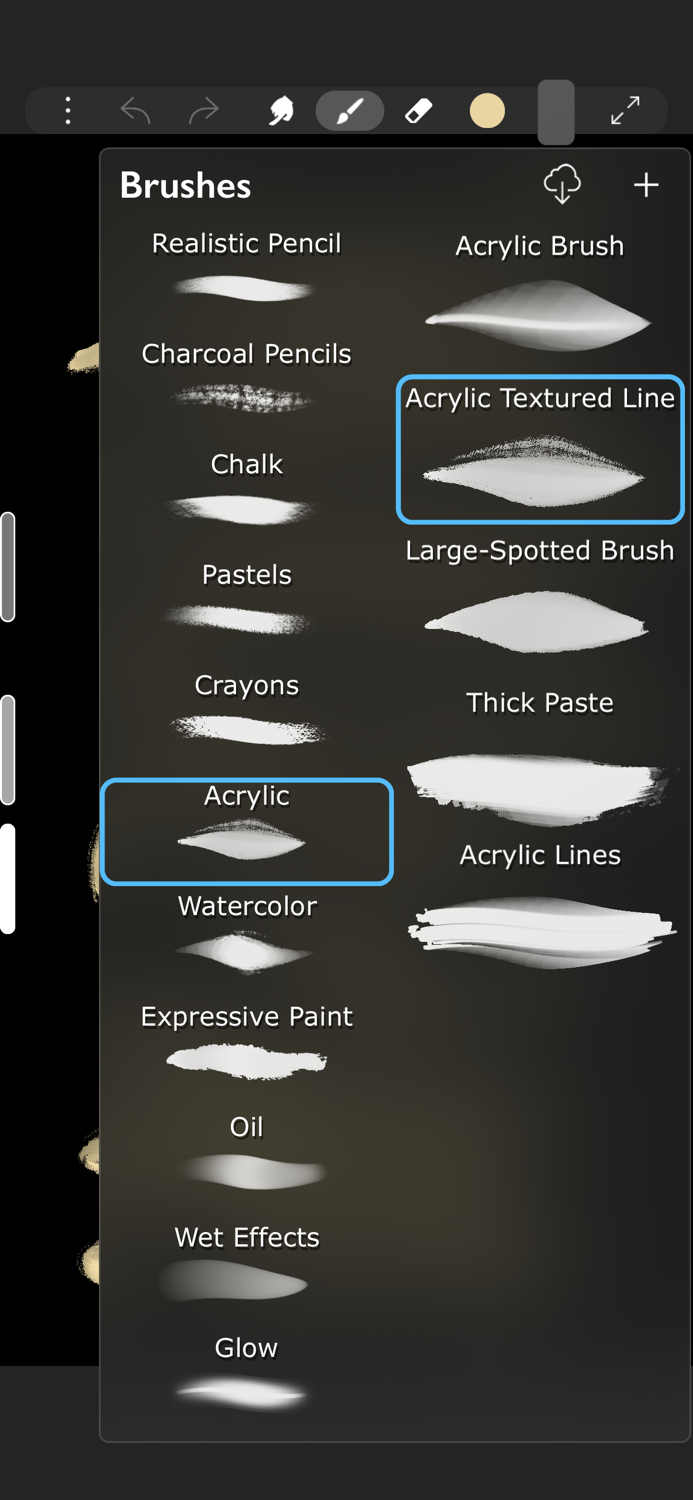
Task: Pick the Thick Paste brush
Action: click(539, 745)
